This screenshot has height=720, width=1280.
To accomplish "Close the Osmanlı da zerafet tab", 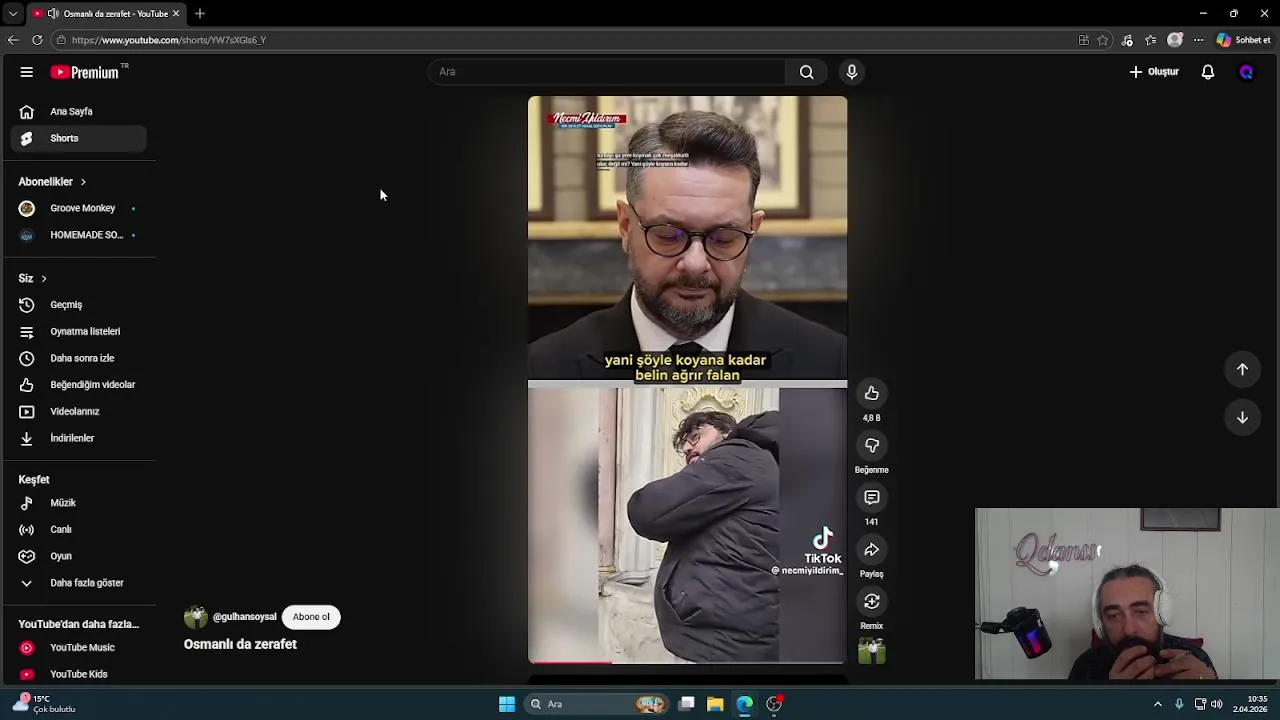I will click(x=176, y=13).
